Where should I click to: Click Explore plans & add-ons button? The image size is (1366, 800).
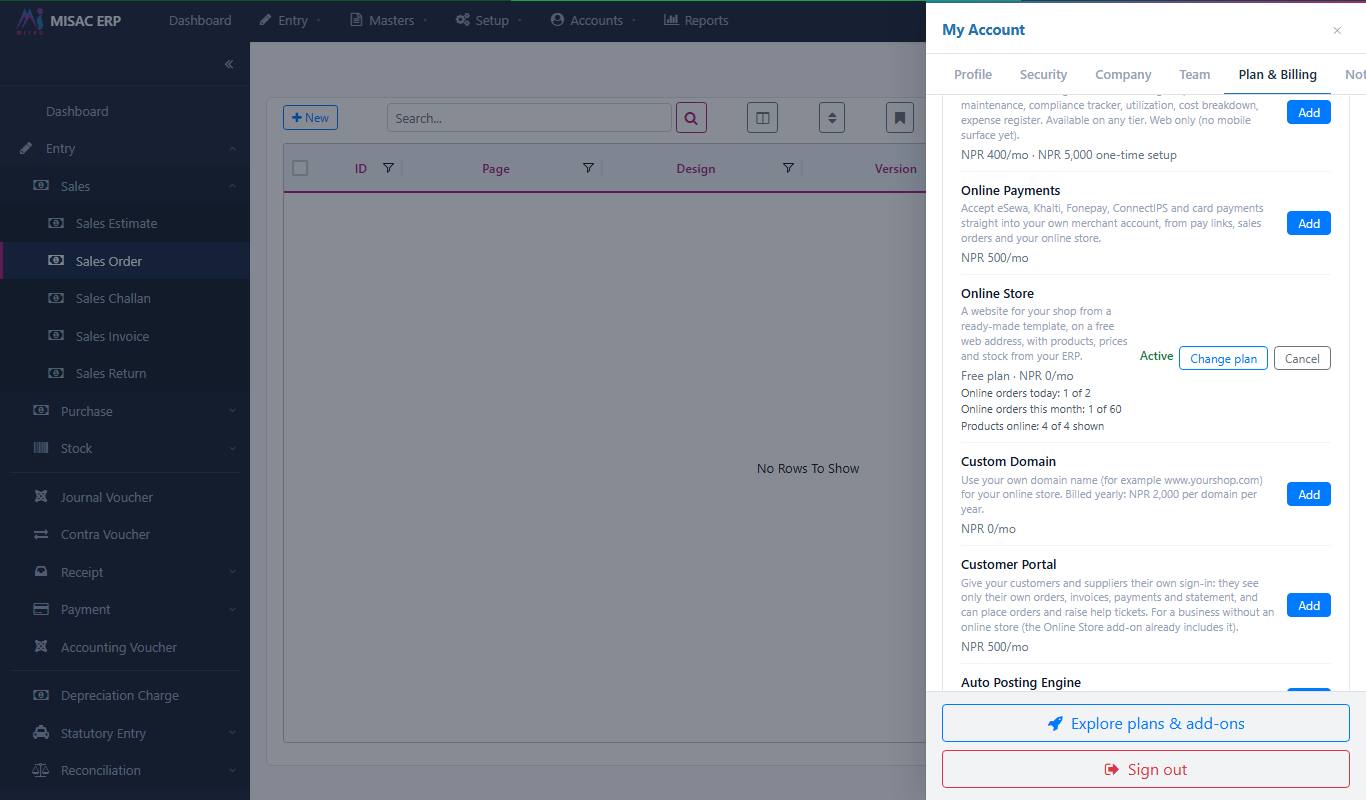tap(1145, 723)
